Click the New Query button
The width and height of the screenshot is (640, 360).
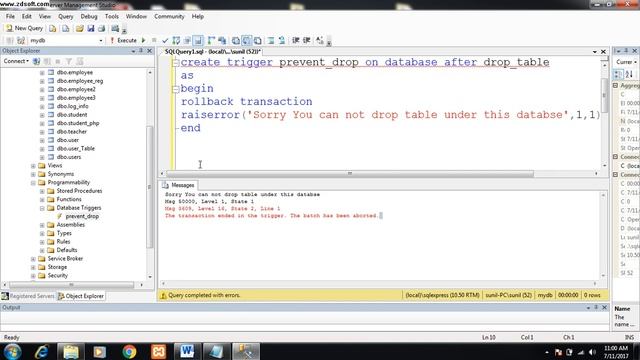[x=24, y=28]
